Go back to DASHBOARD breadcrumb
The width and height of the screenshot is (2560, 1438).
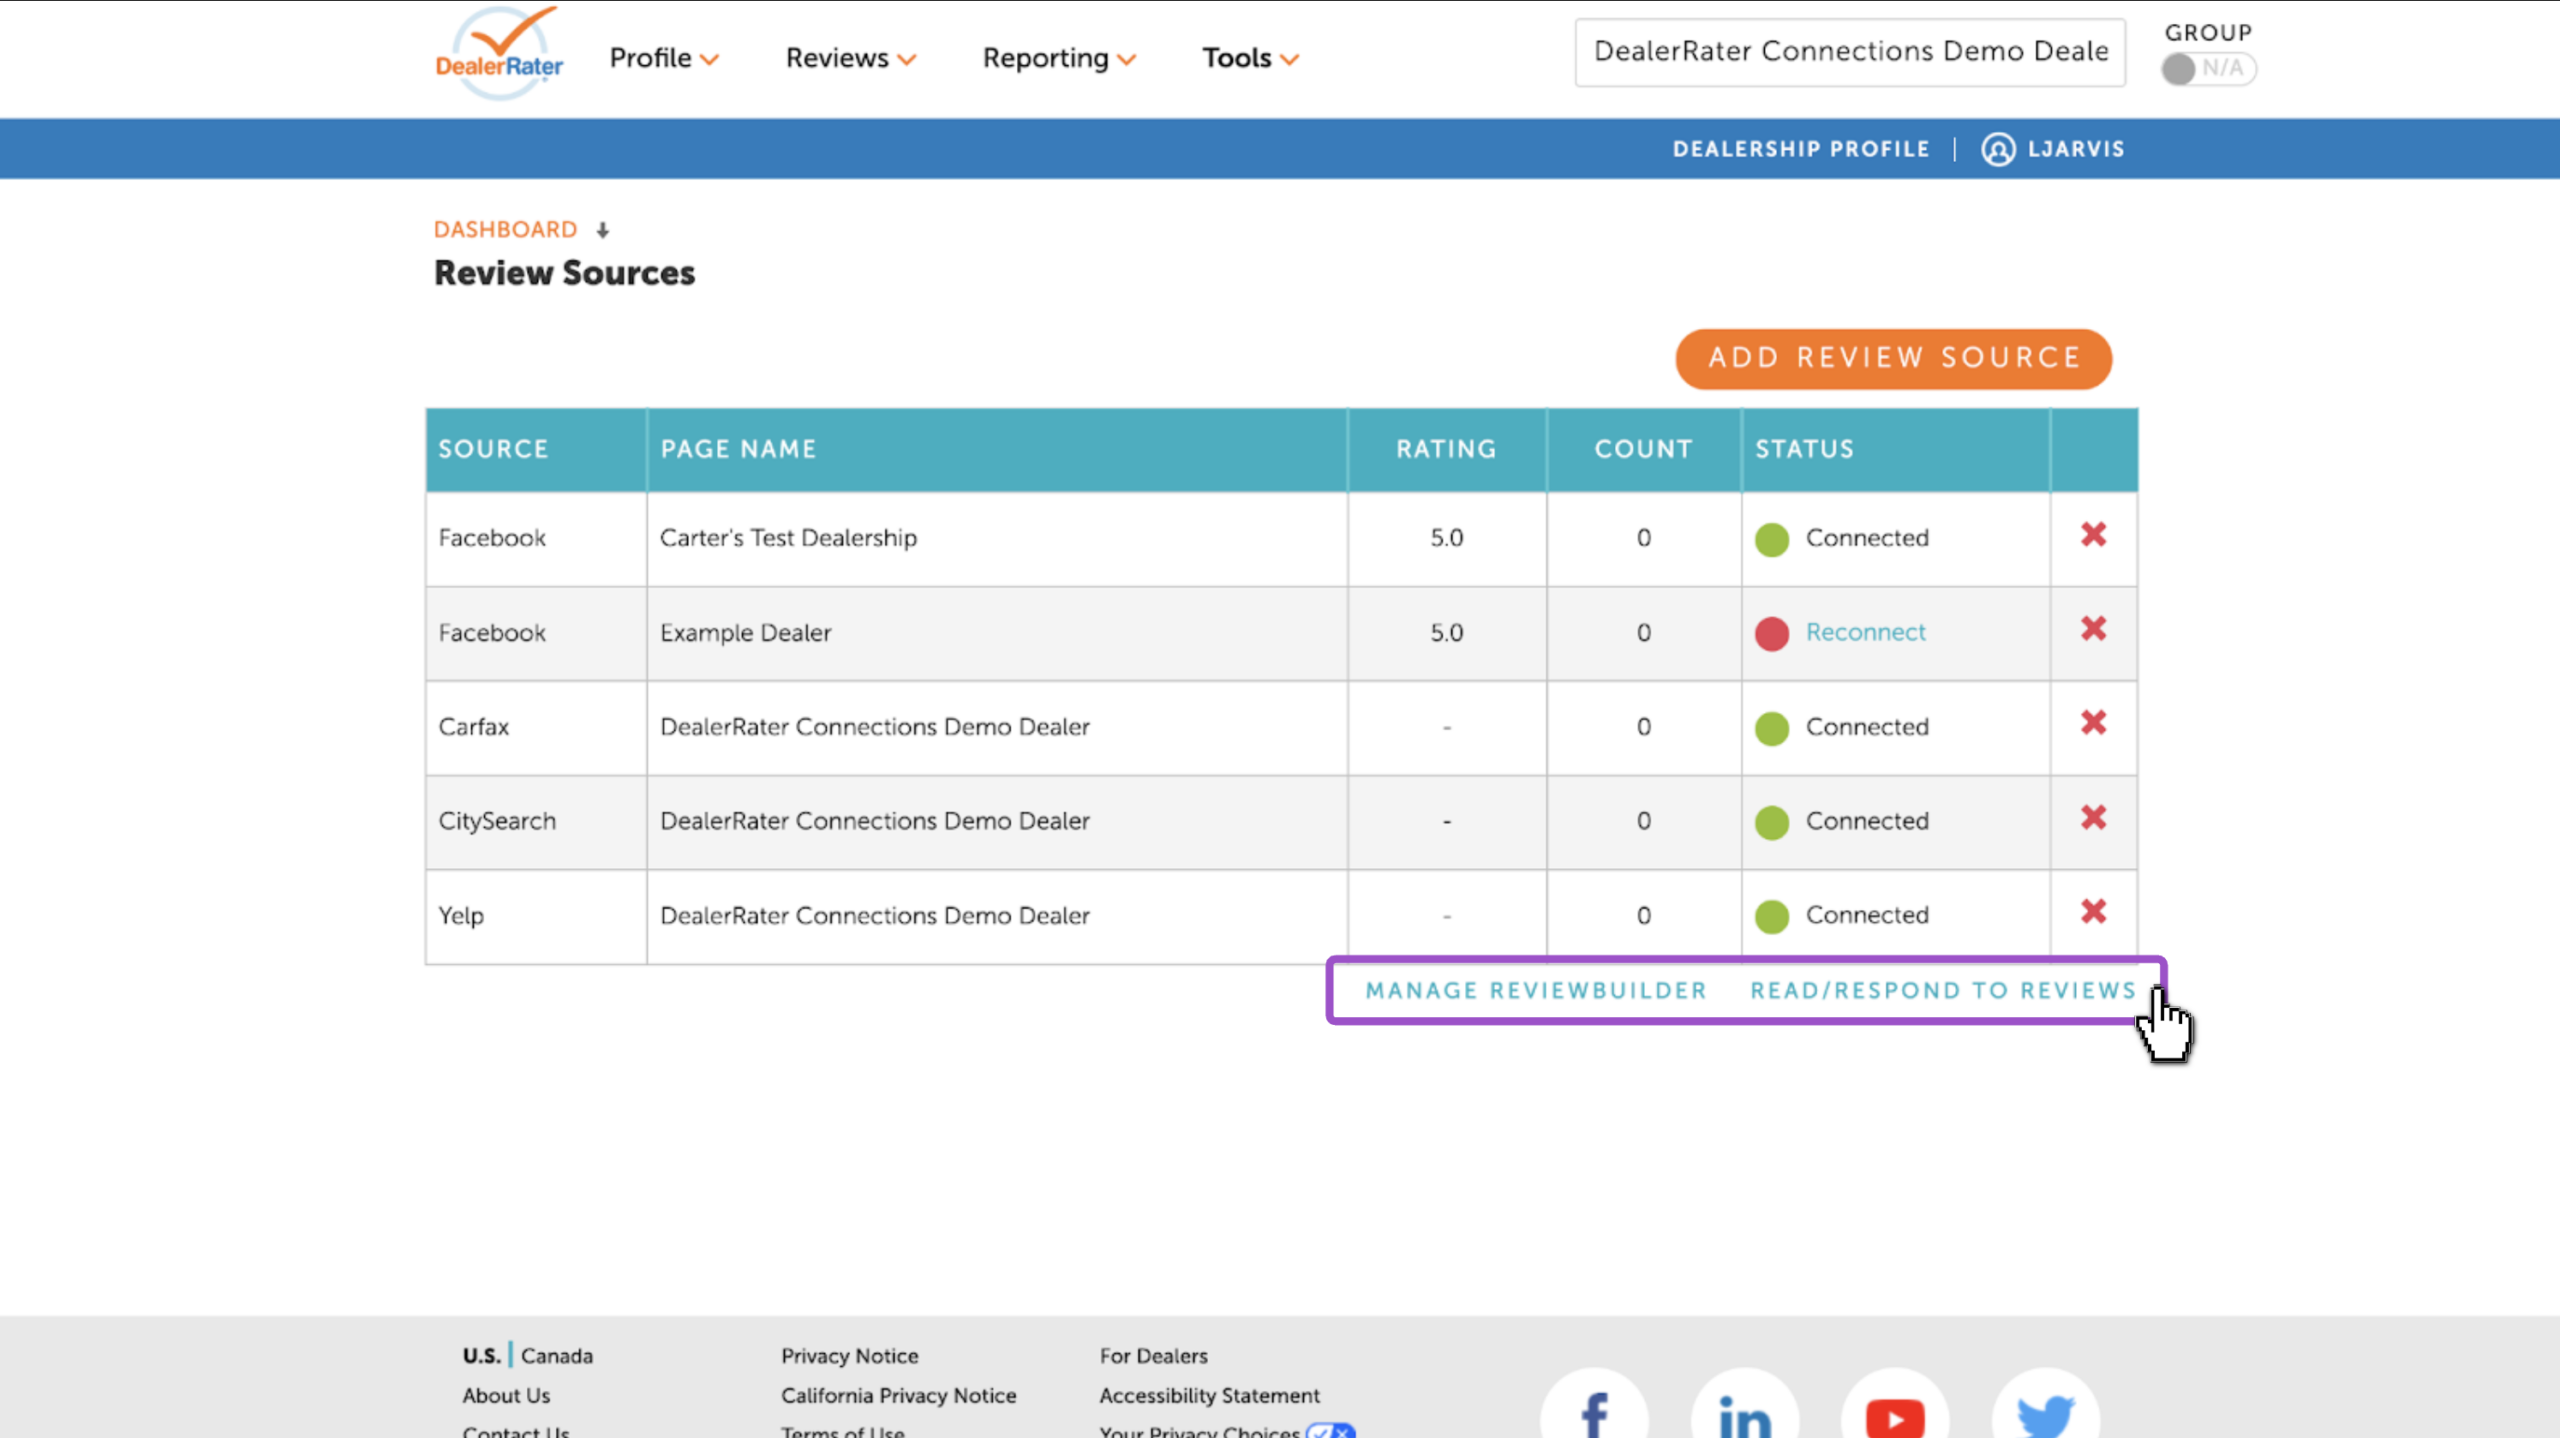pos(505,229)
